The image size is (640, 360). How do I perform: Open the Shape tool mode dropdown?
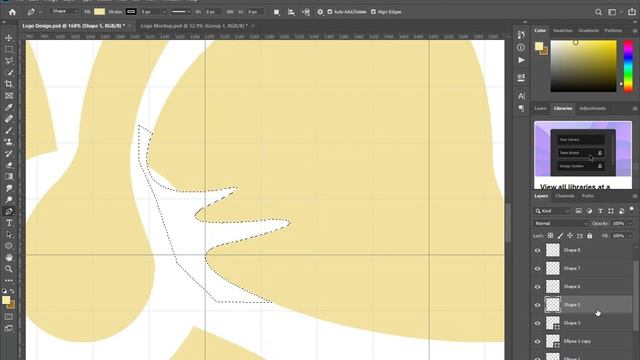click(x=64, y=11)
